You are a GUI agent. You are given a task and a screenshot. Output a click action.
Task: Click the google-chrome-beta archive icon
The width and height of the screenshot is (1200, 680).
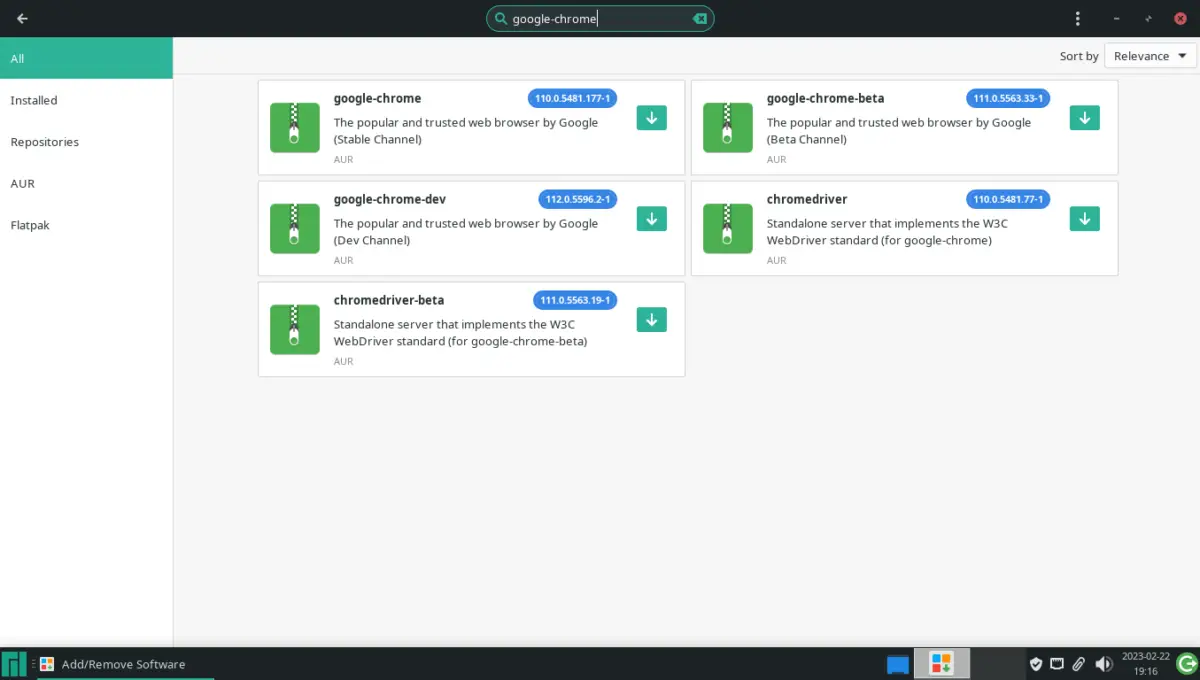tap(728, 127)
